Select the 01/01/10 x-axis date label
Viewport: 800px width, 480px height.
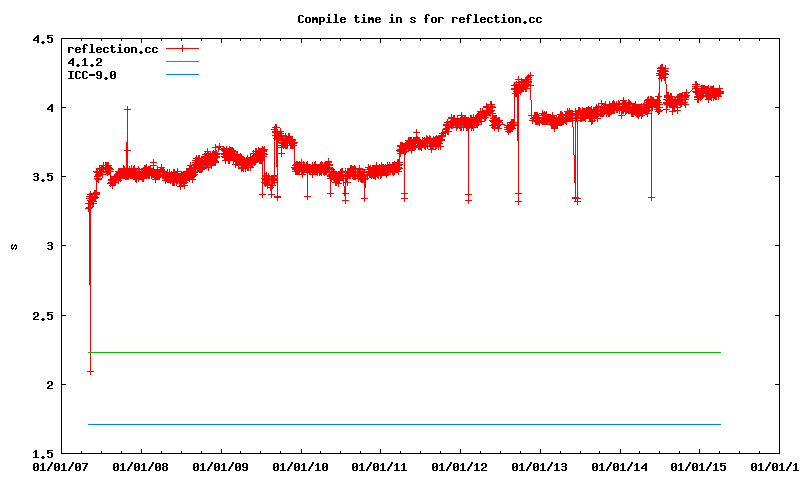(299, 466)
